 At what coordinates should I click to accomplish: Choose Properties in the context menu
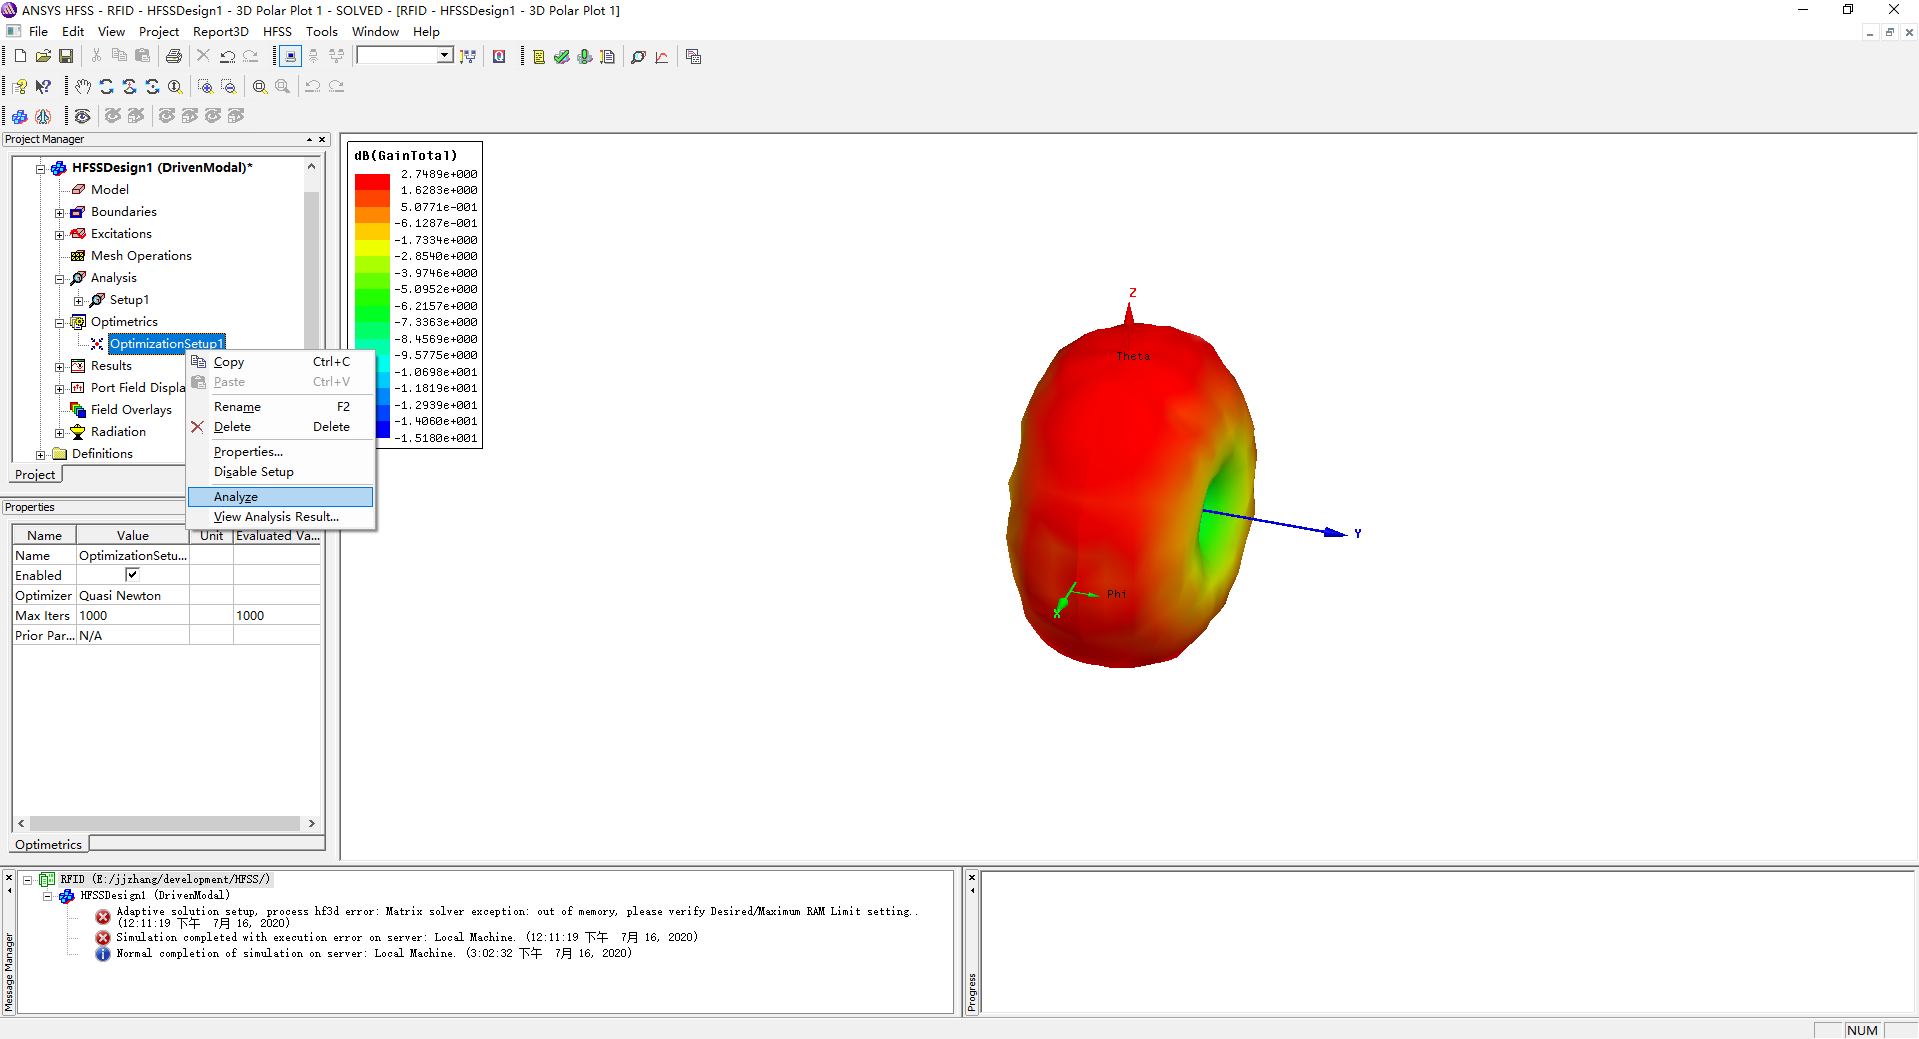[280, 452]
